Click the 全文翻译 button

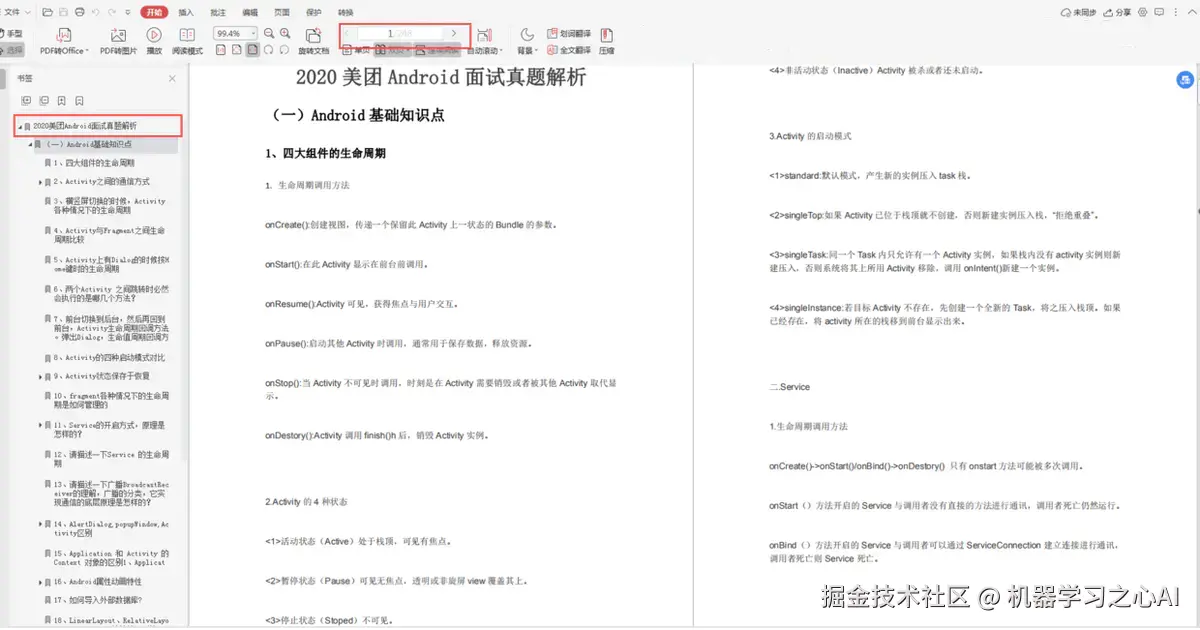click(x=570, y=50)
